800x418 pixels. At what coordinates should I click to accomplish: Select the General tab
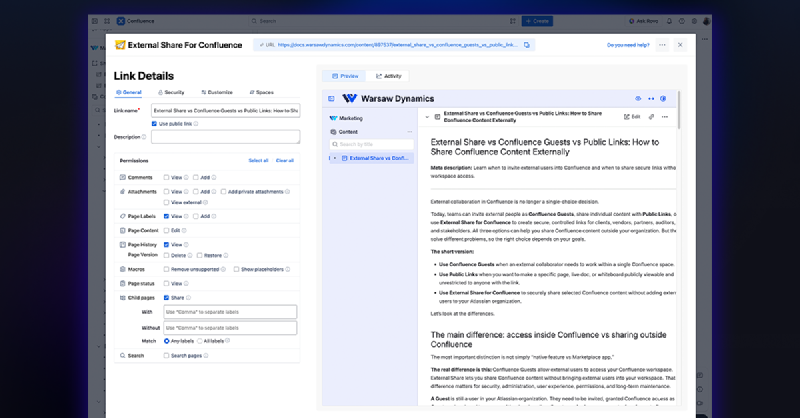coord(129,92)
